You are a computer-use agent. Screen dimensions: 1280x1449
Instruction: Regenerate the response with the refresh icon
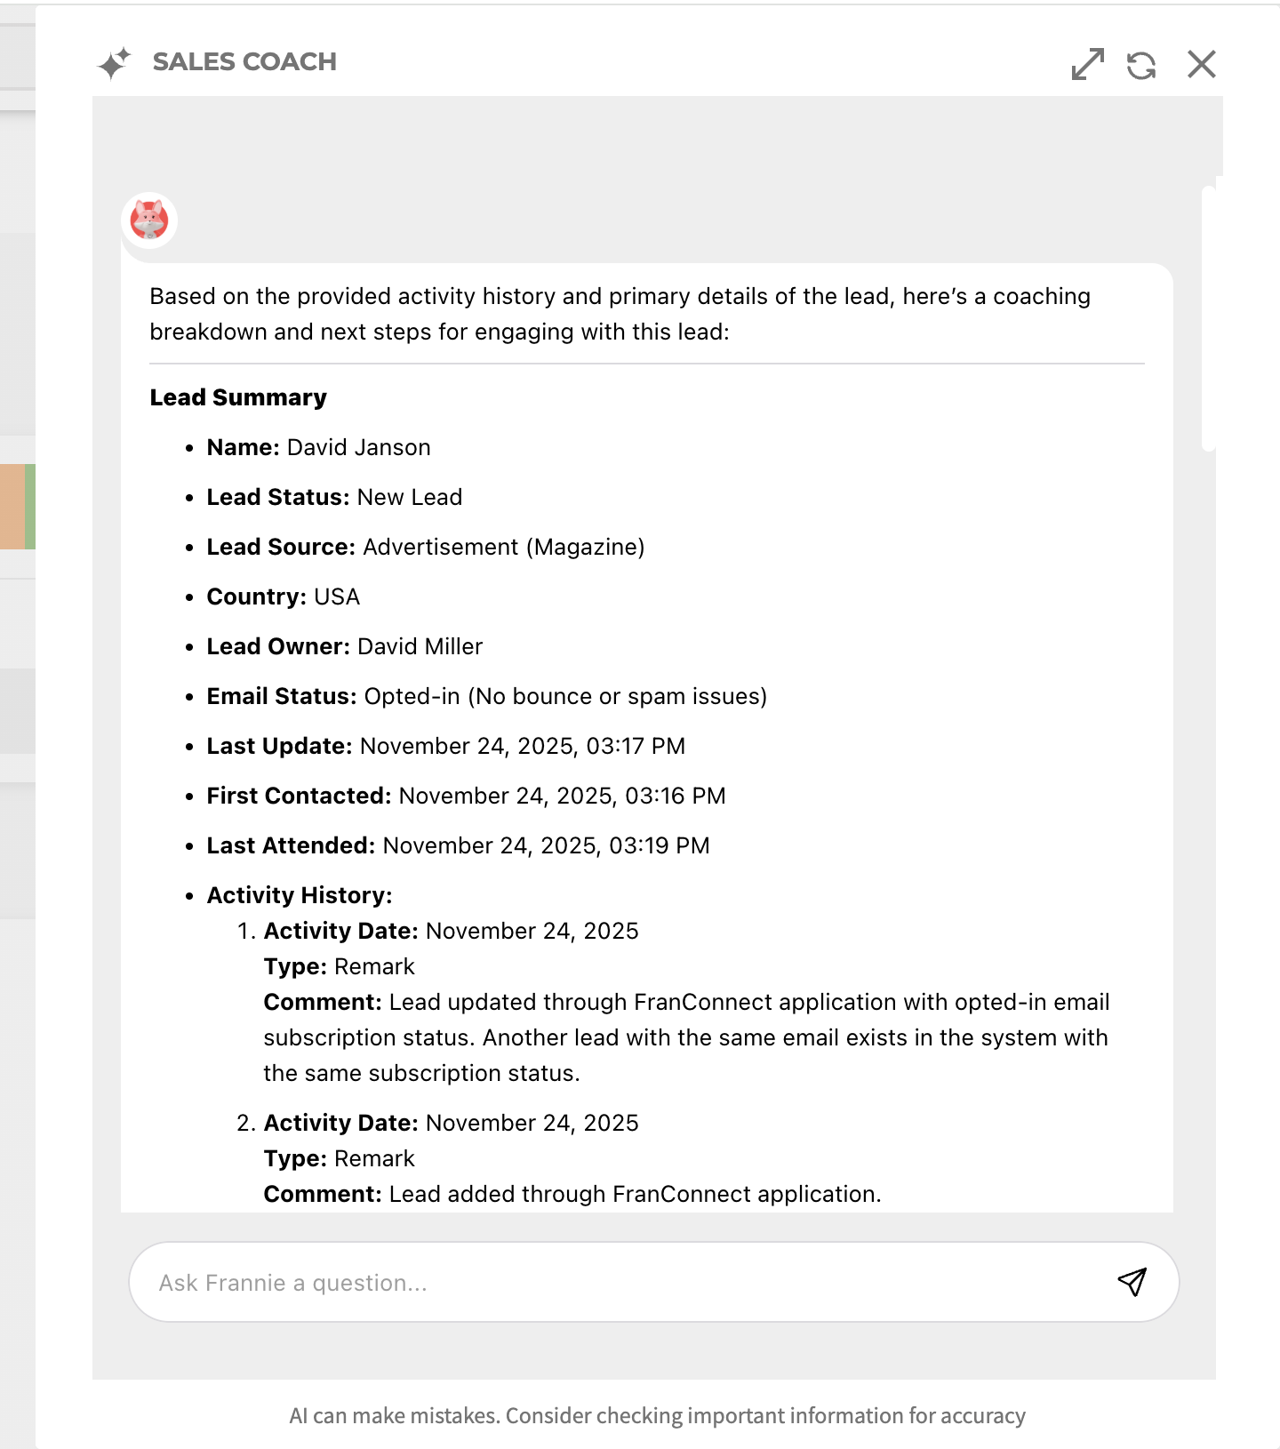point(1140,64)
